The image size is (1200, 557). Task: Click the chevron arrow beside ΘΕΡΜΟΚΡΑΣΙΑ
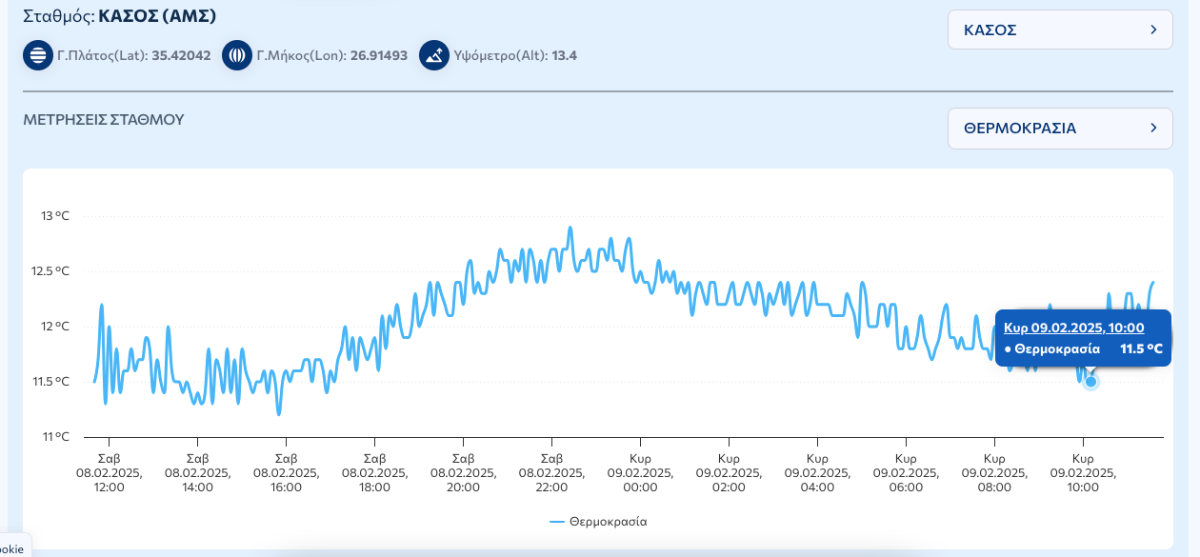1153,128
